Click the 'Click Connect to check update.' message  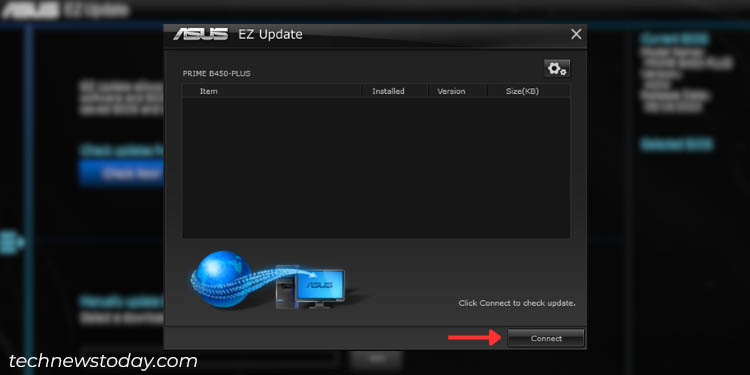click(517, 303)
